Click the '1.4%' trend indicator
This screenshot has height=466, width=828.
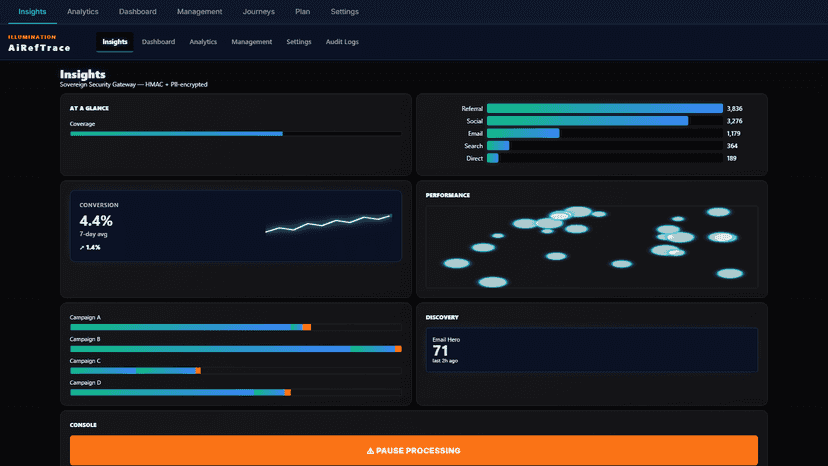click(90, 247)
